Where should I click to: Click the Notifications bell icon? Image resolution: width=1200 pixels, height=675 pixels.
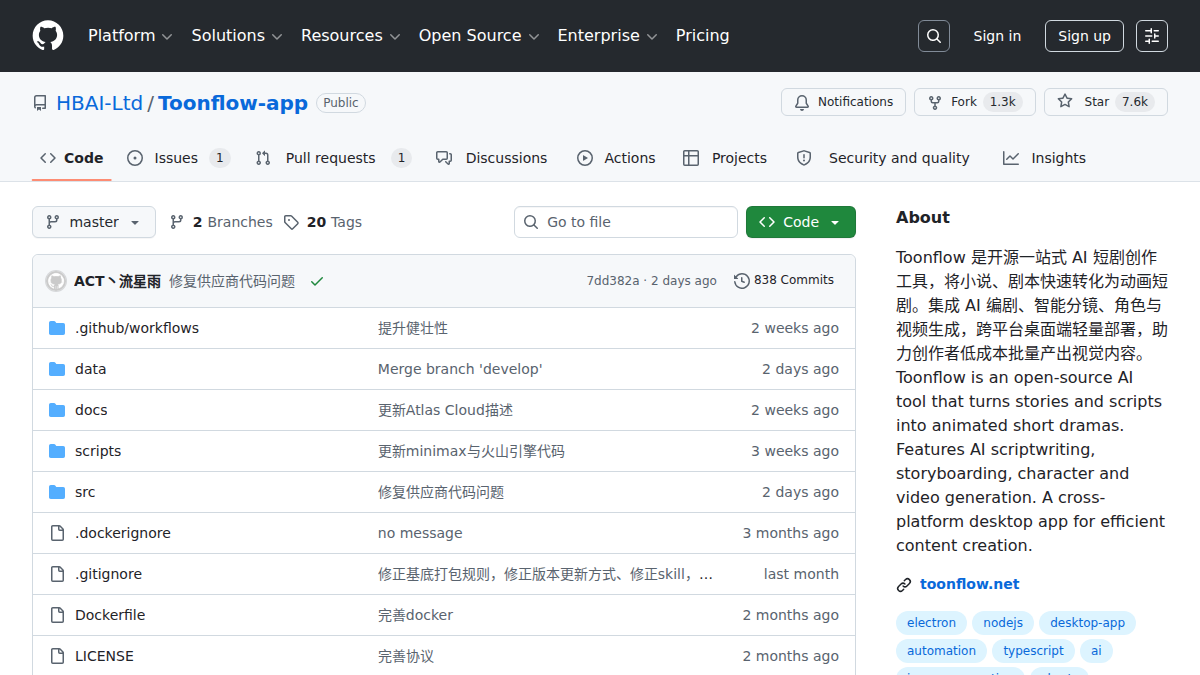[x=802, y=102]
